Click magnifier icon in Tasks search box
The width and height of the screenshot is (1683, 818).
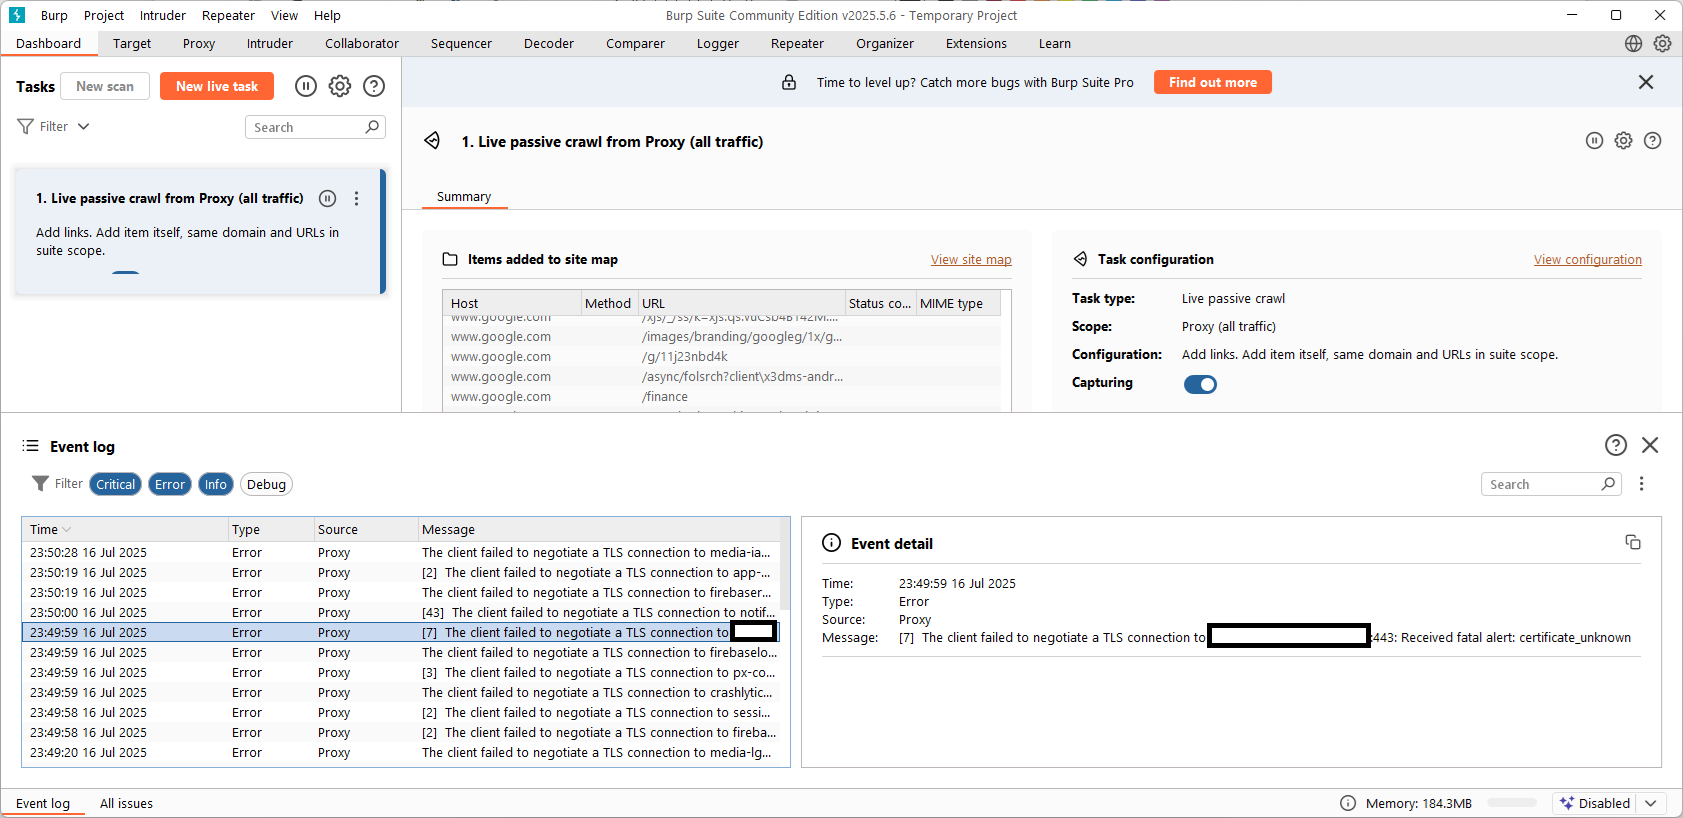point(372,127)
